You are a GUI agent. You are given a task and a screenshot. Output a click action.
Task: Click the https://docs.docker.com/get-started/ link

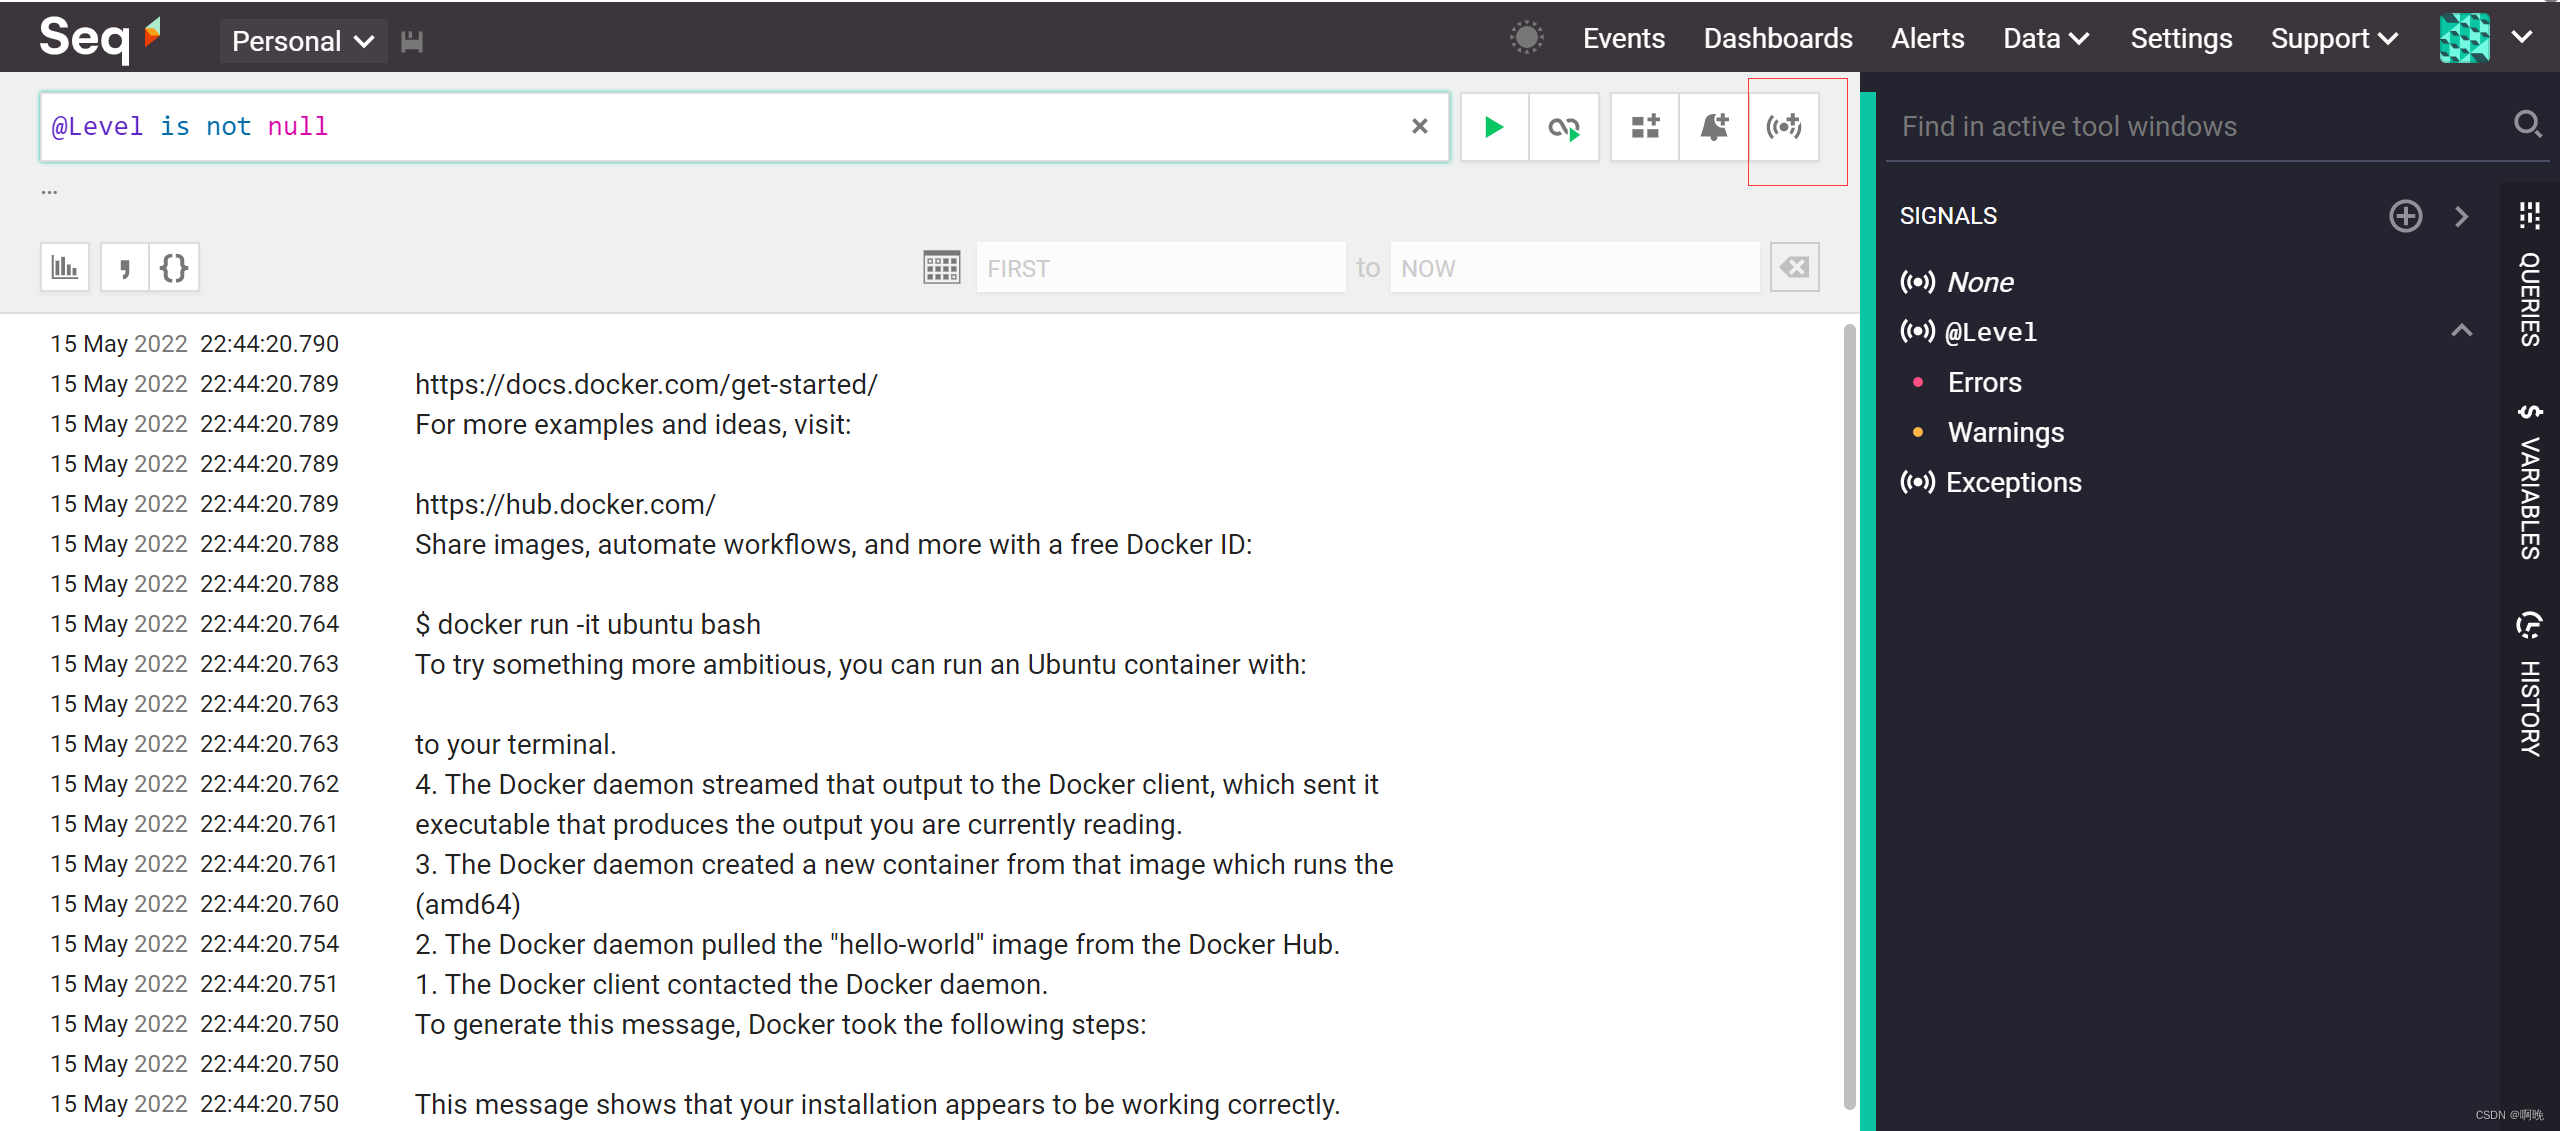pyautogui.click(x=647, y=385)
